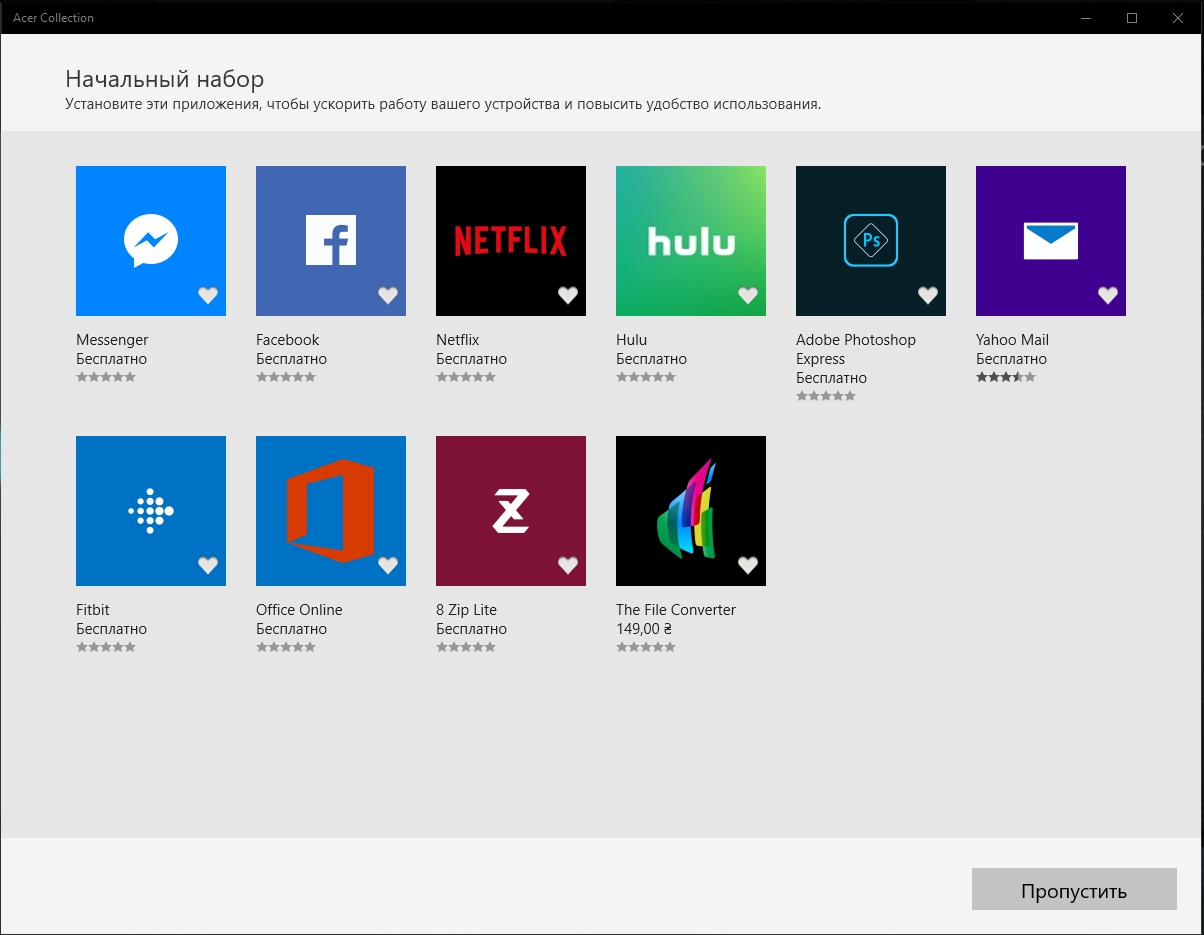Click The File Converter star rating

646,647
